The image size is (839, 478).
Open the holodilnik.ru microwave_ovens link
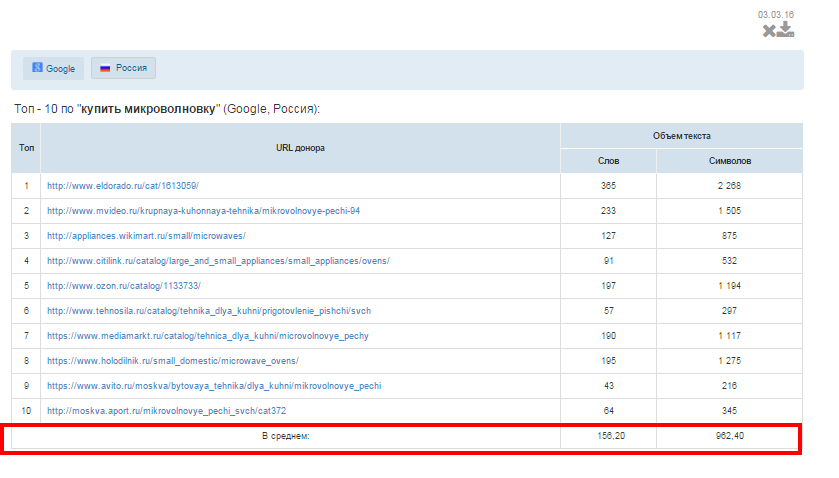(x=173, y=361)
